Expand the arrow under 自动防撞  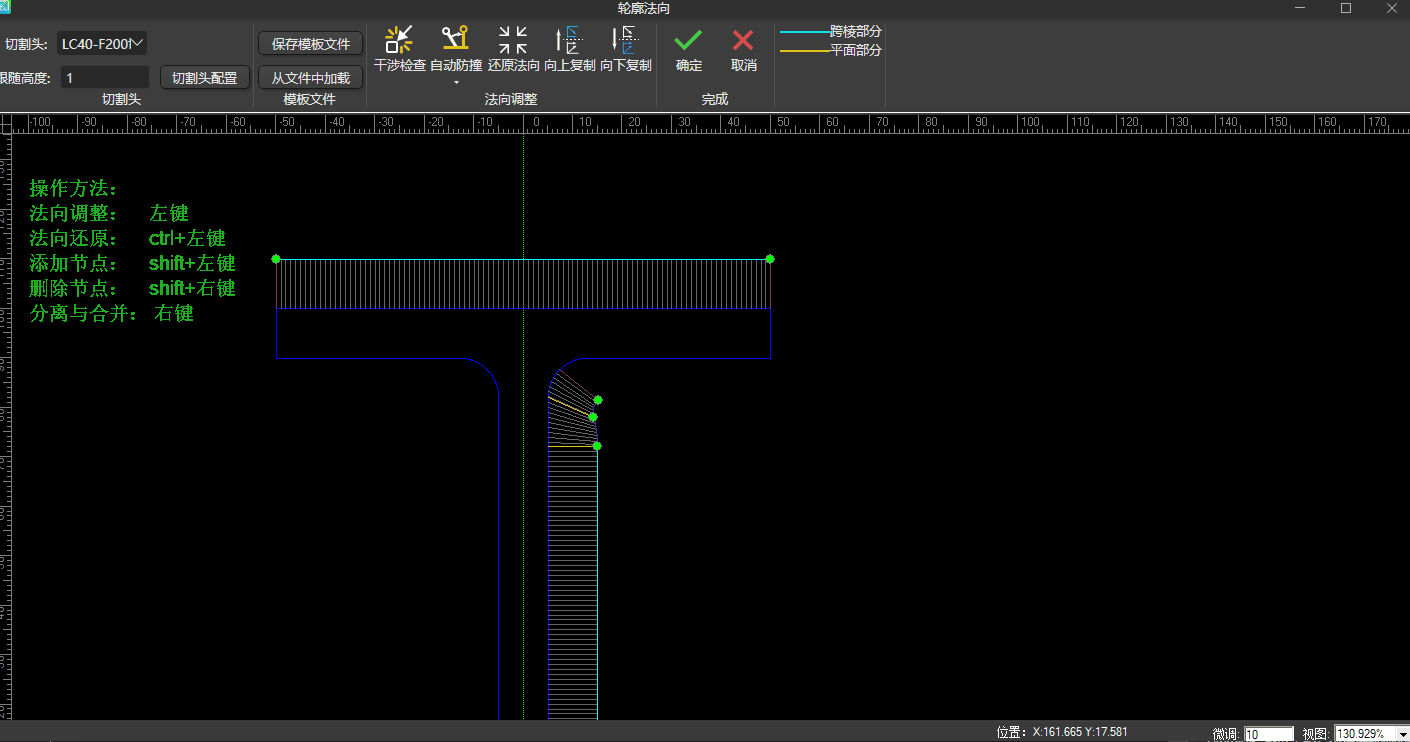click(456, 82)
